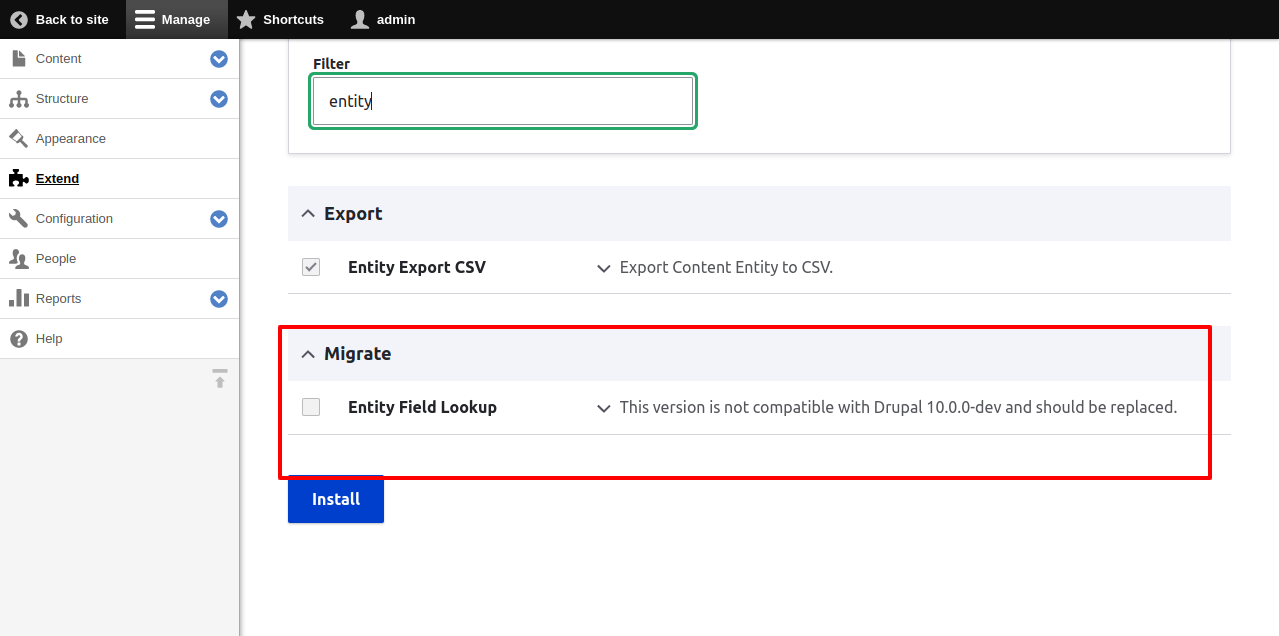Click the People user icon in sidebar
This screenshot has width=1279, height=636.
point(18,258)
